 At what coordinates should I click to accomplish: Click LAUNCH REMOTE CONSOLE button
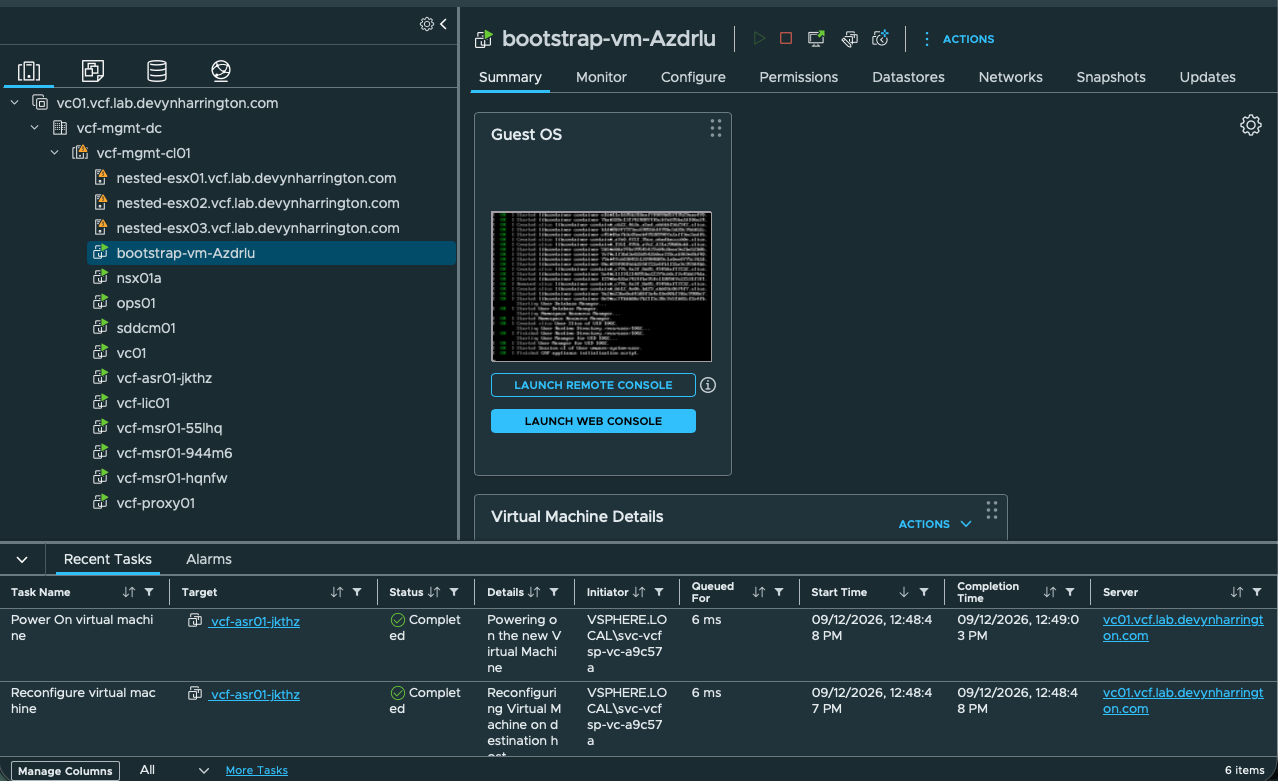593,385
